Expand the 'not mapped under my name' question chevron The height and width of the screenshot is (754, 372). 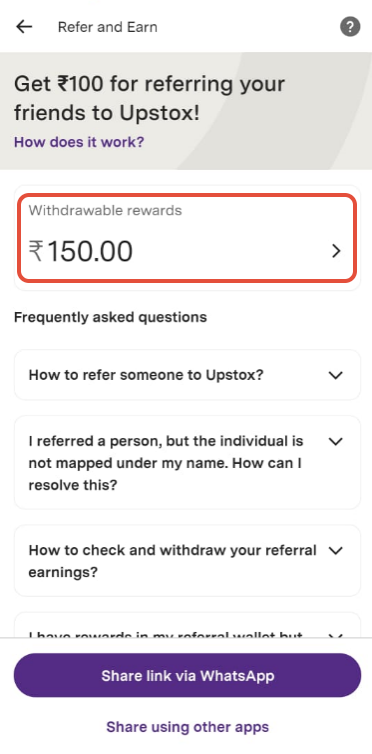click(x=335, y=441)
